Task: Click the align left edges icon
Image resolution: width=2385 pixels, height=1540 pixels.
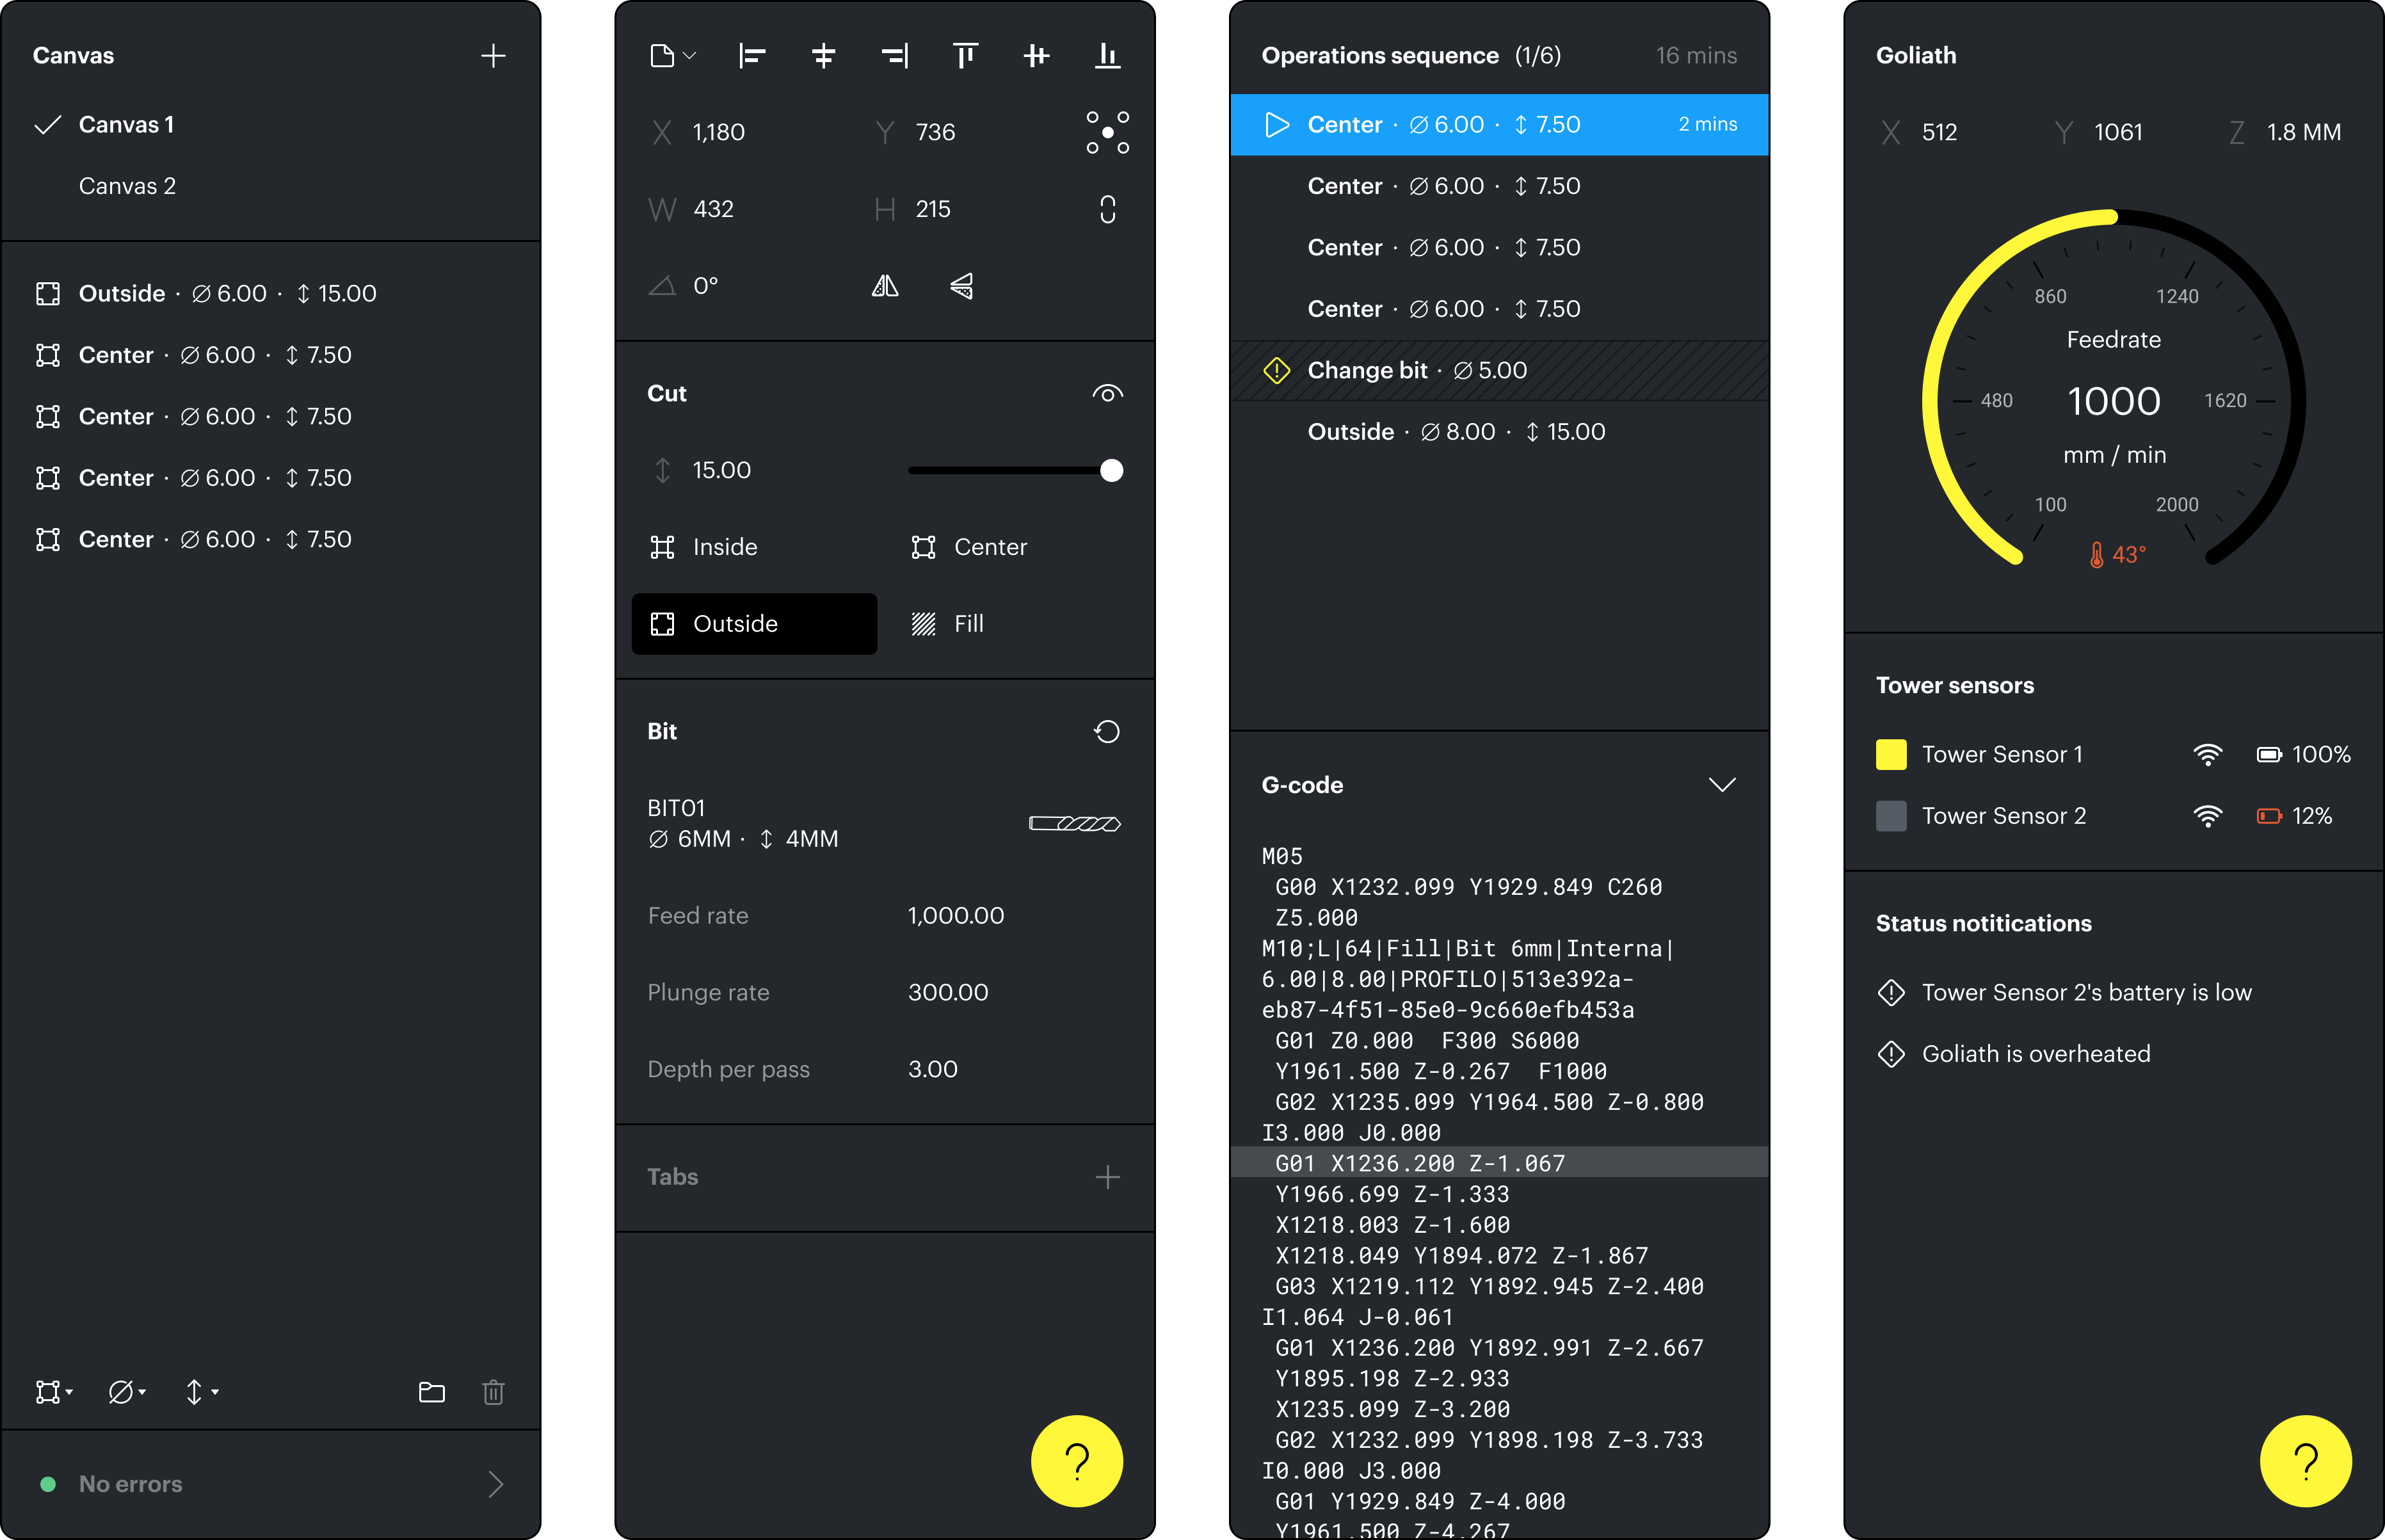Action: point(752,56)
